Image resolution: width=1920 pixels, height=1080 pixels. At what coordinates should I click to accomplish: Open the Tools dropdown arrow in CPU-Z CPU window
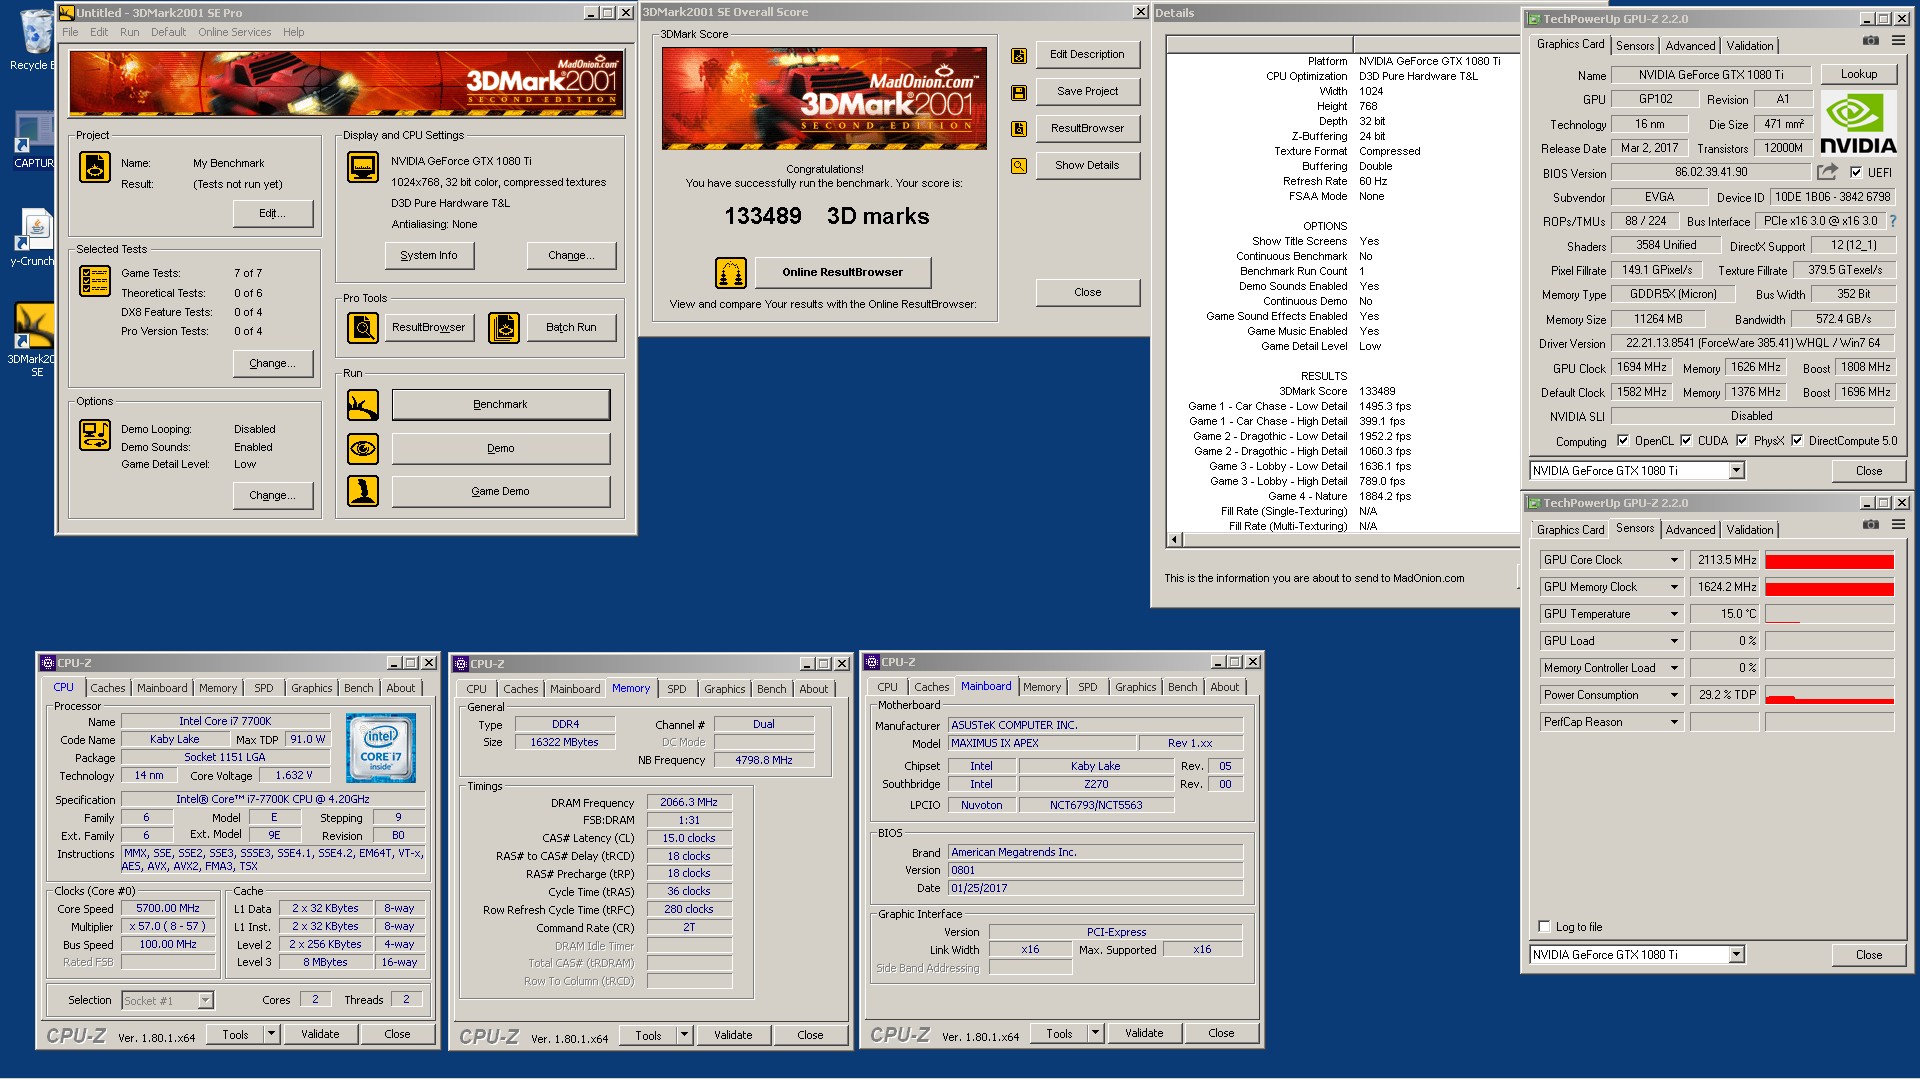pos(271,1034)
